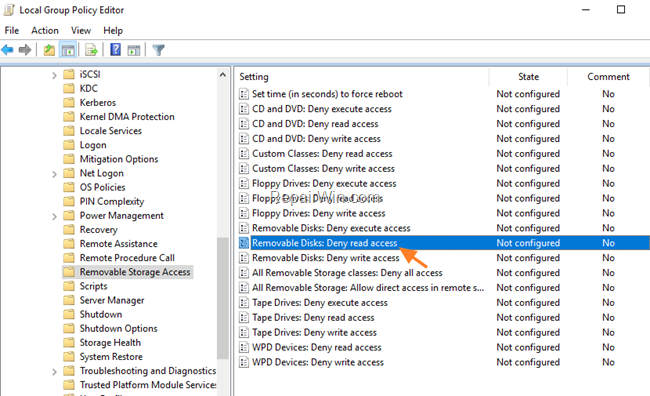Click the folder icon beside Removable Storage Access
The height and width of the screenshot is (396, 650).
pyautogui.click(x=69, y=272)
